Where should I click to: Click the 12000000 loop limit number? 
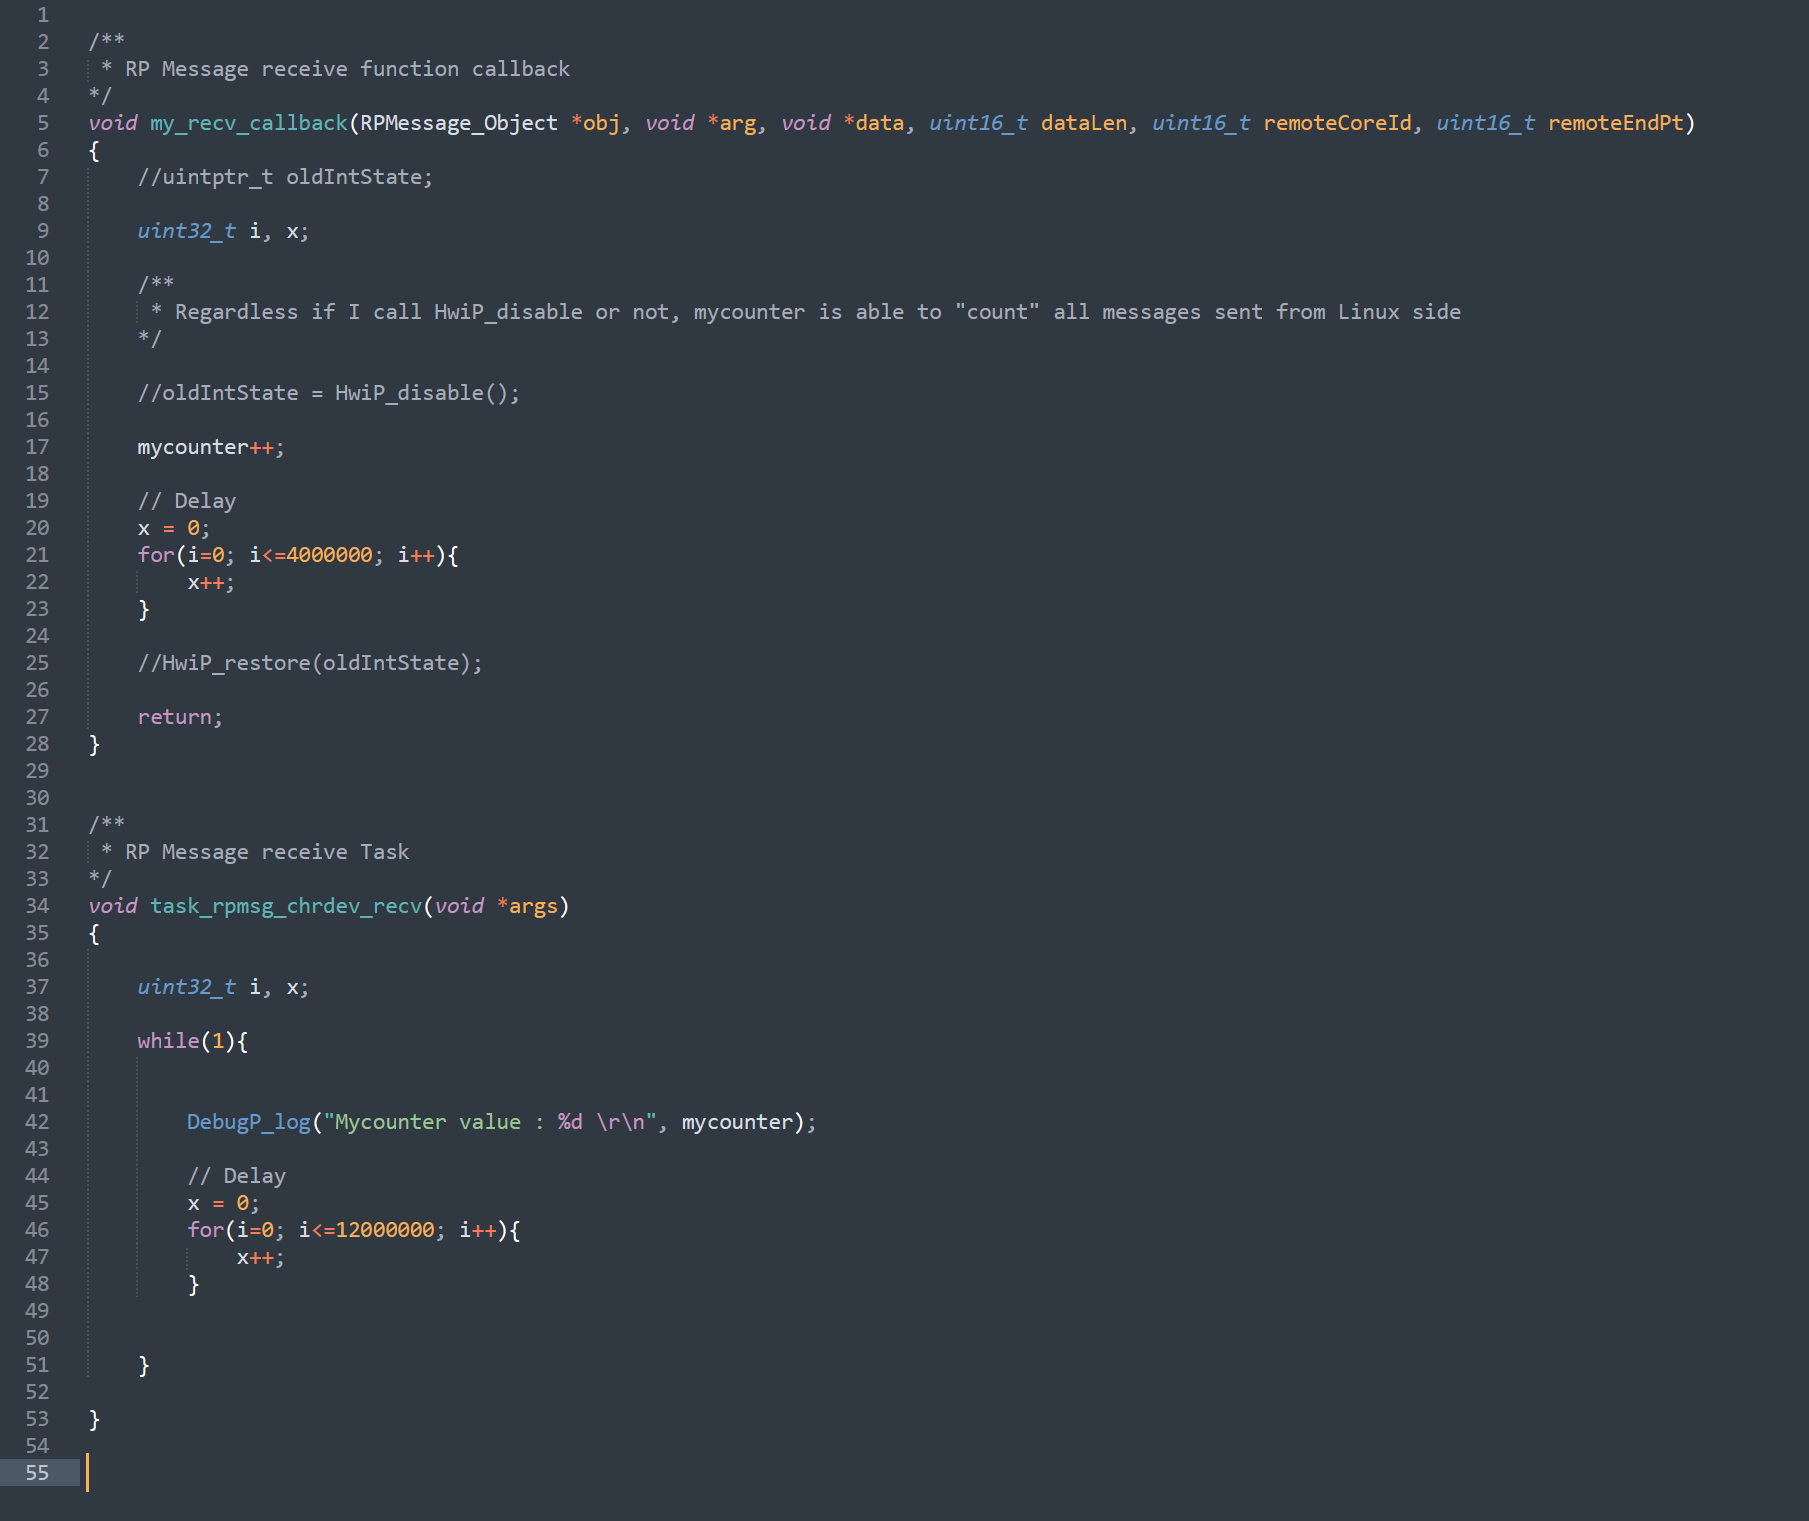(x=385, y=1230)
